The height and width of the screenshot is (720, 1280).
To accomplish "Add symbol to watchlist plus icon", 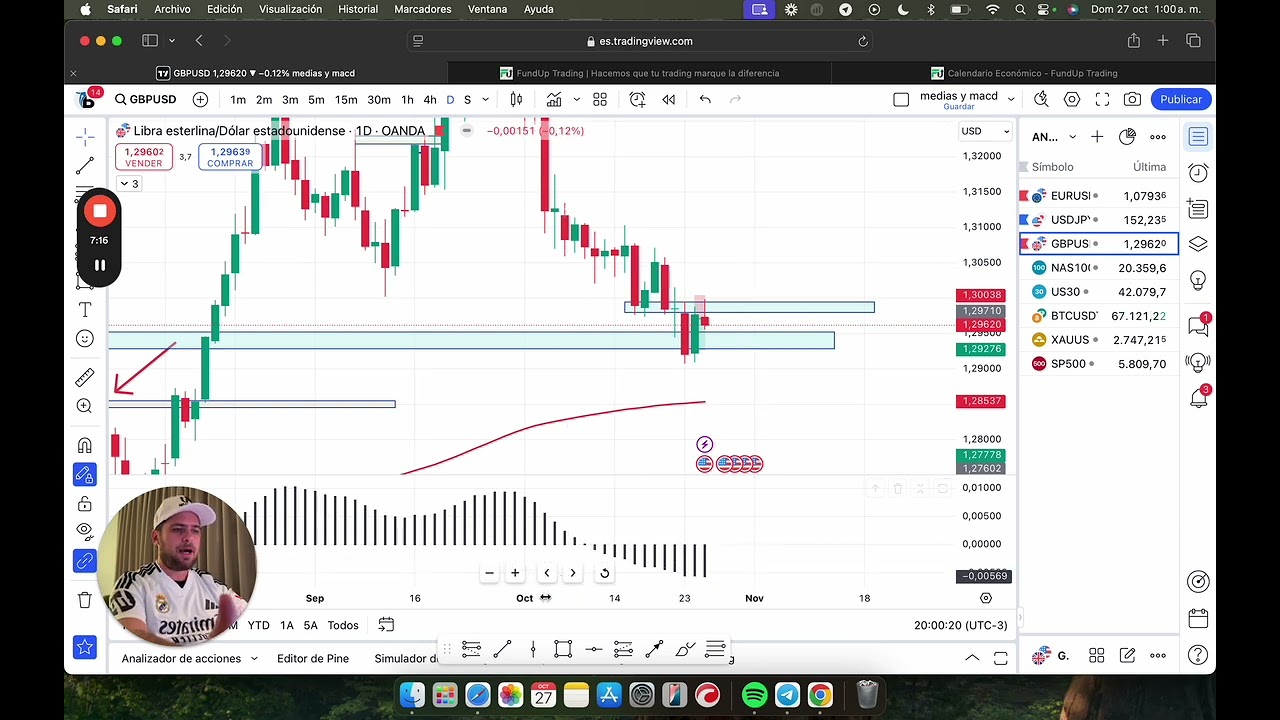I will 1097,137.
